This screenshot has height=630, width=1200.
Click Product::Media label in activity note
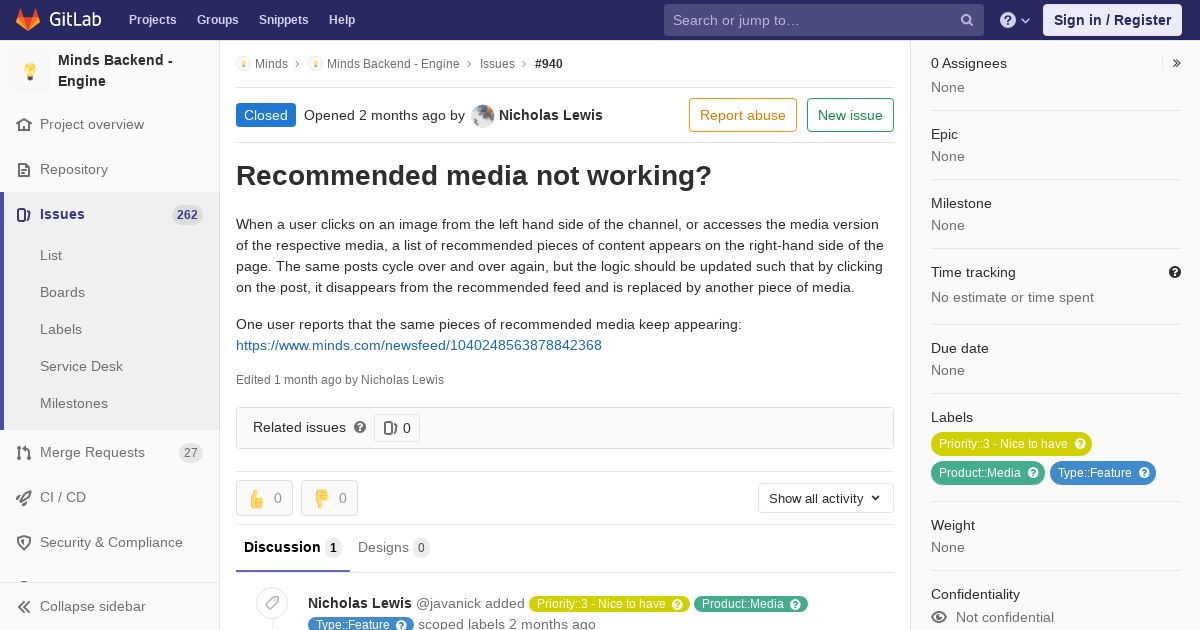point(751,604)
